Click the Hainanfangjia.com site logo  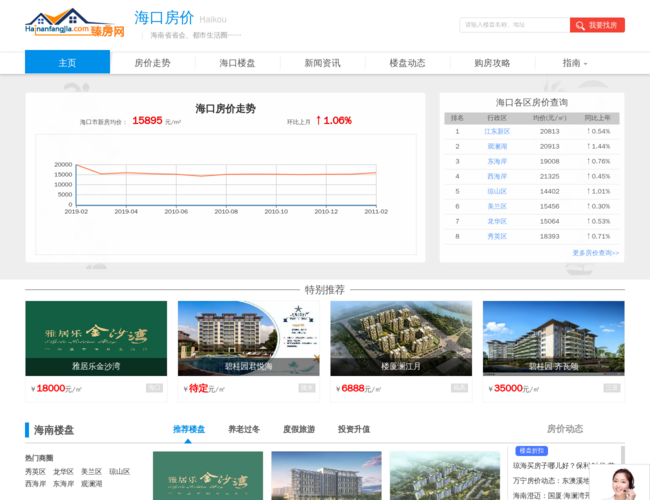pos(75,23)
